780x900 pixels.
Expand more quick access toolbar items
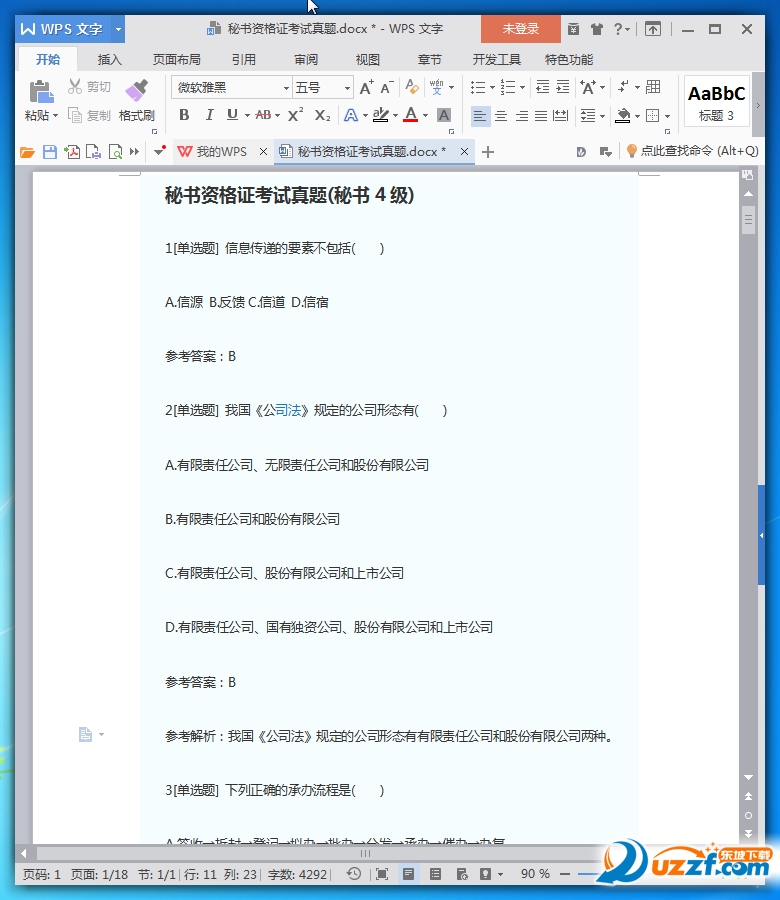tap(134, 152)
